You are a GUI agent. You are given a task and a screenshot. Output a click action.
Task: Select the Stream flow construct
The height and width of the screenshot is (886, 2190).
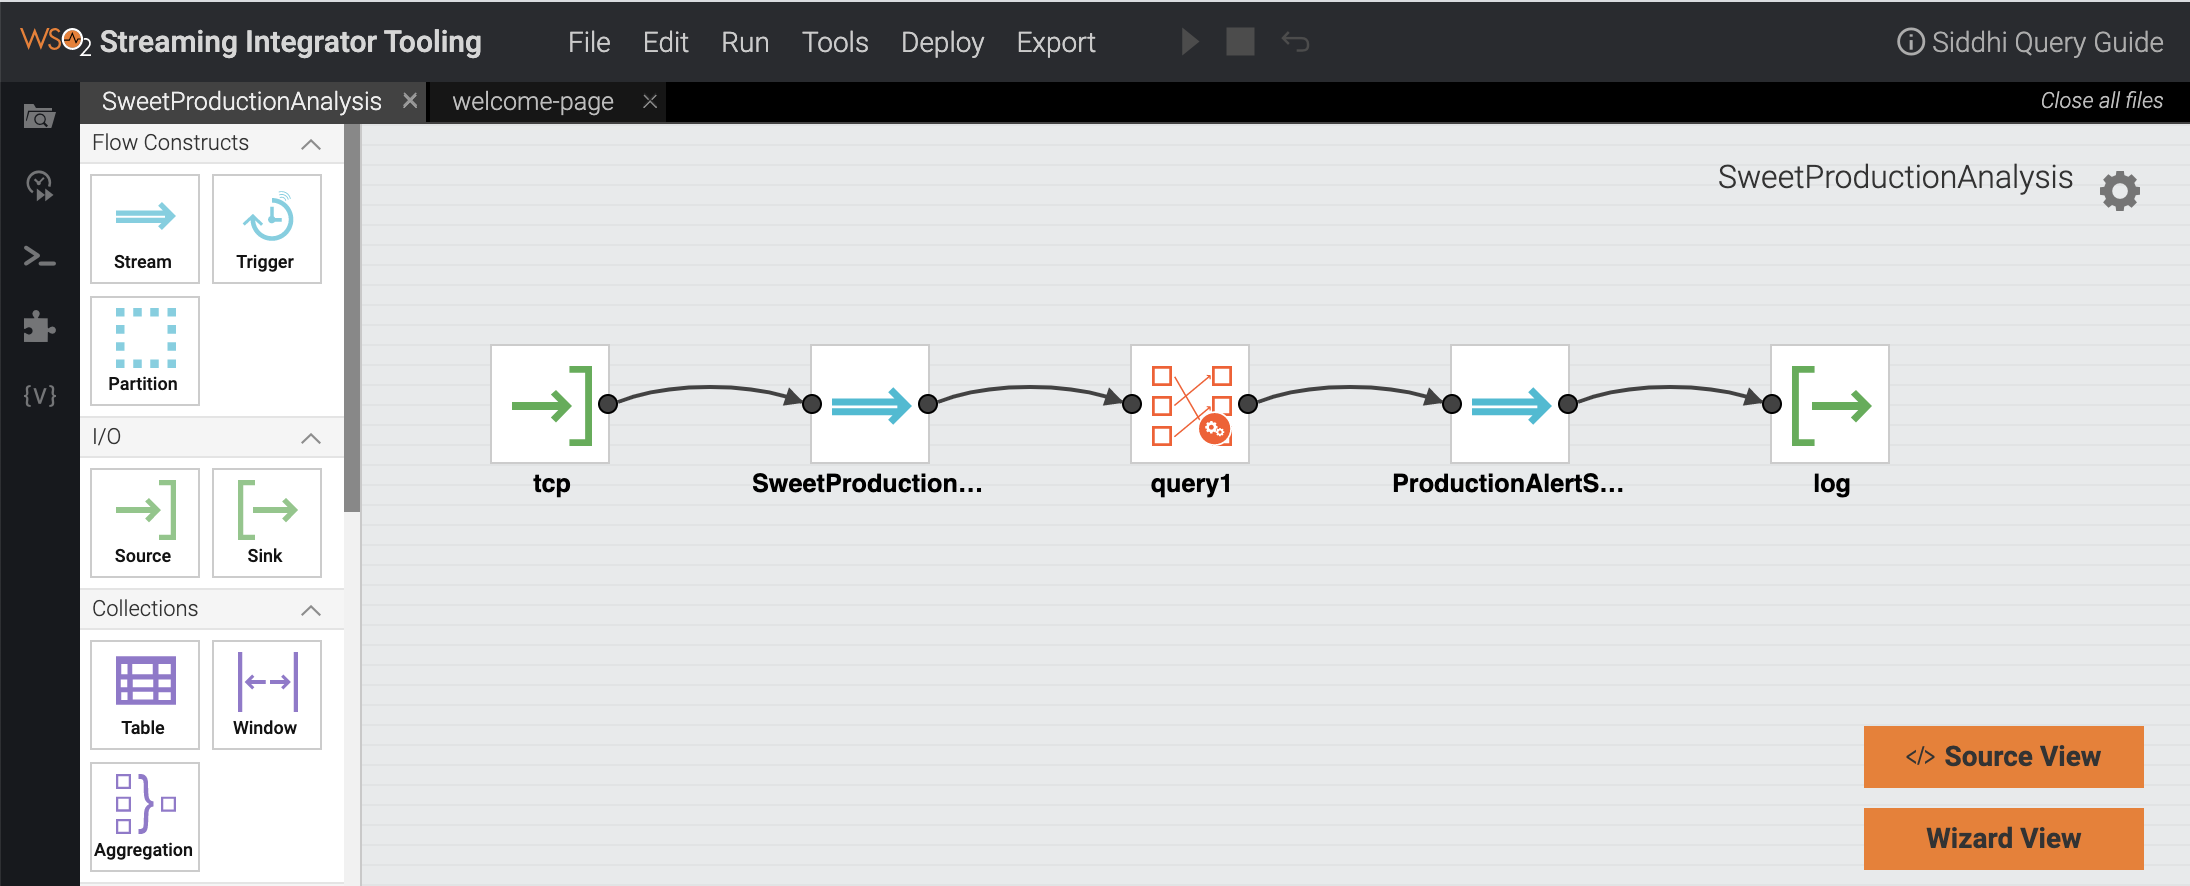[x=145, y=229]
